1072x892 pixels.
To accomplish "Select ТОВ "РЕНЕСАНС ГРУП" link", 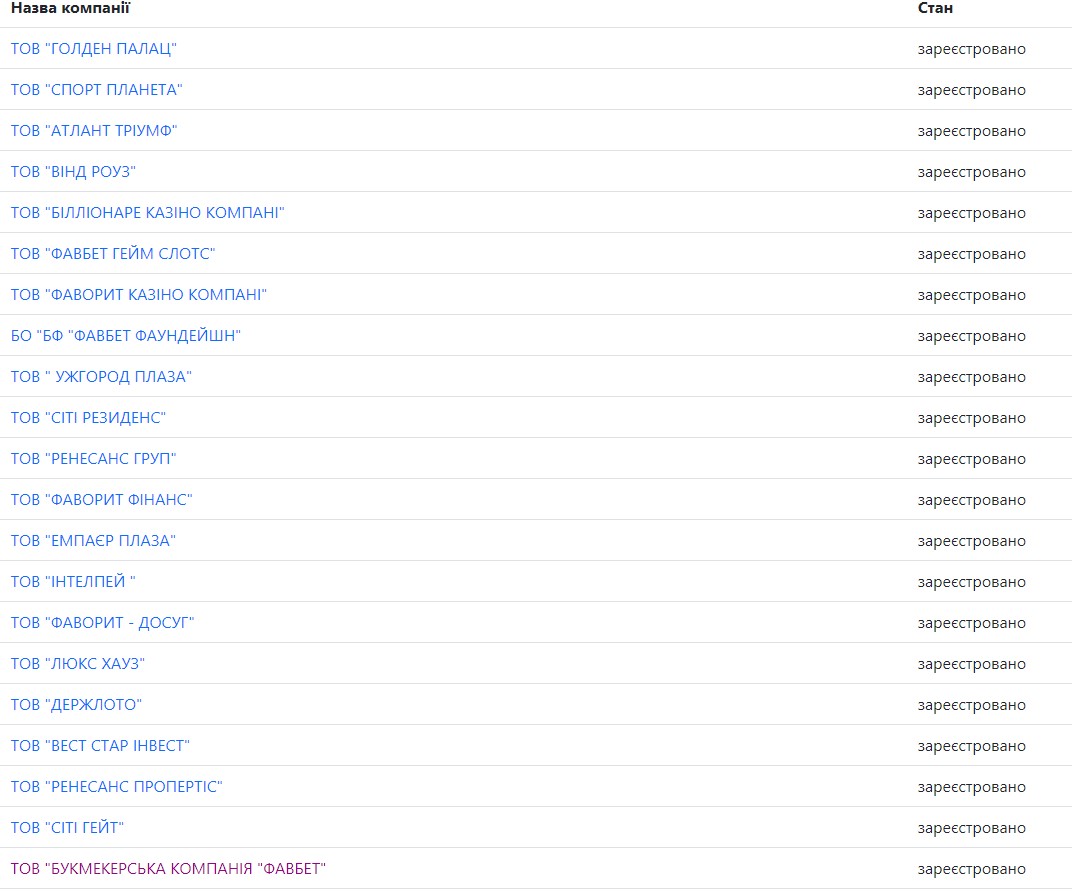I will pos(94,459).
